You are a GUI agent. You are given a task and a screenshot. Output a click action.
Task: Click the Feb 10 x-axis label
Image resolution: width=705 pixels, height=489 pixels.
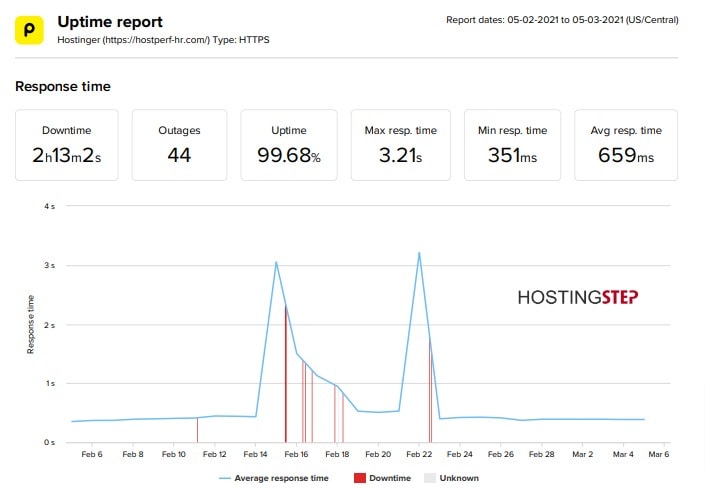(x=174, y=454)
